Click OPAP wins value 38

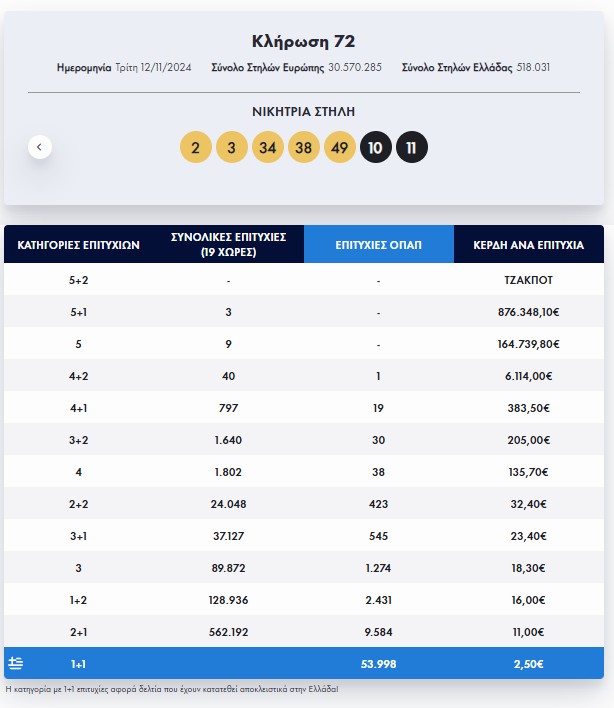click(378, 472)
